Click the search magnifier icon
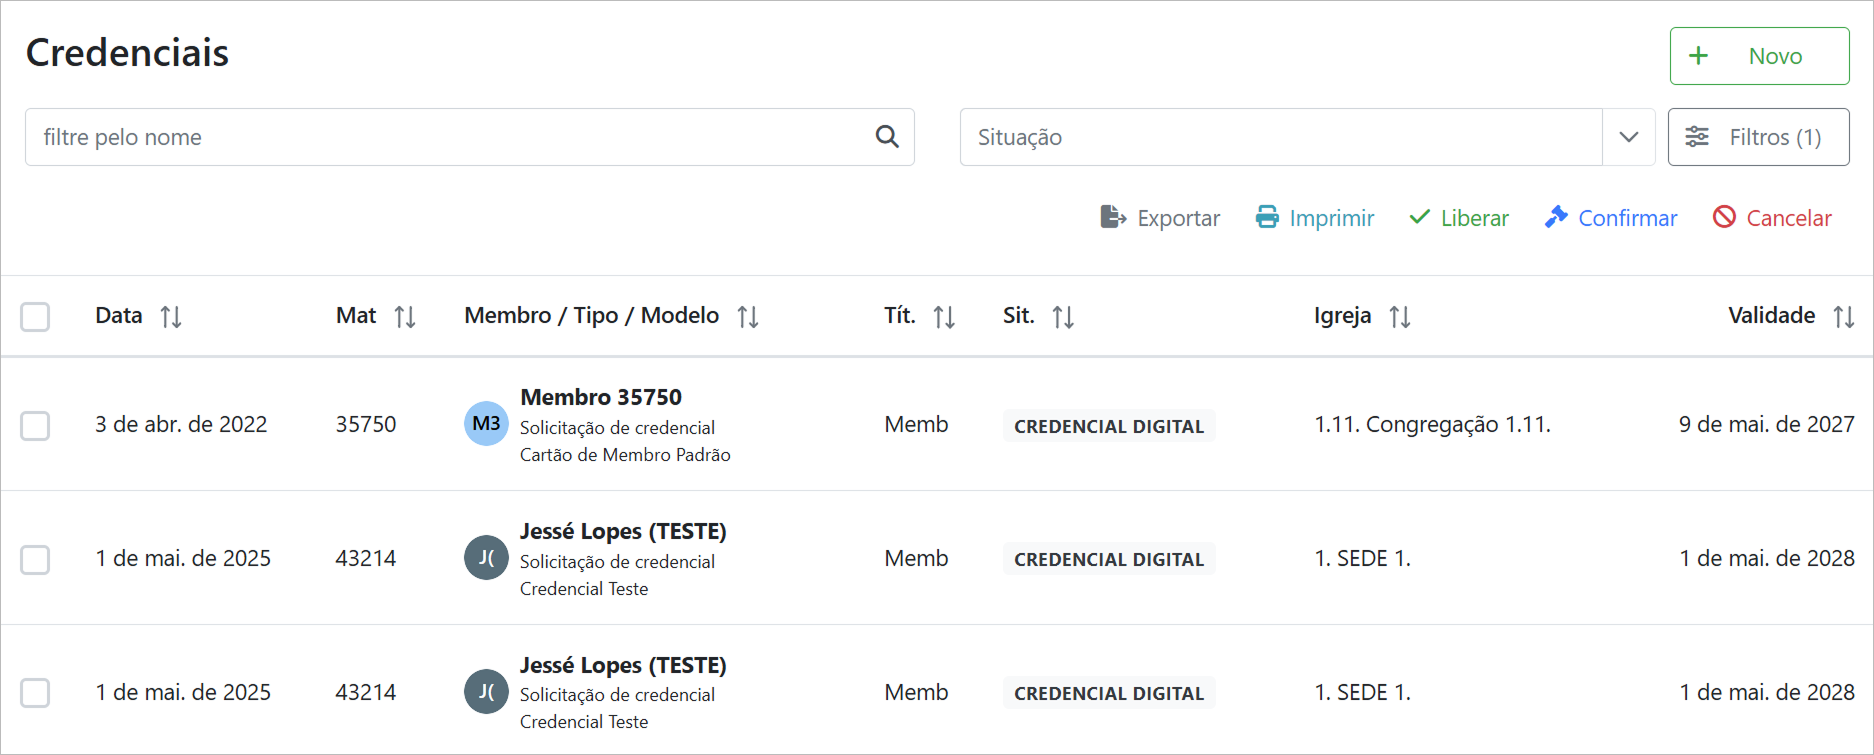Image resolution: width=1874 pixels, height=755 pixels. [x=886, y=137]
